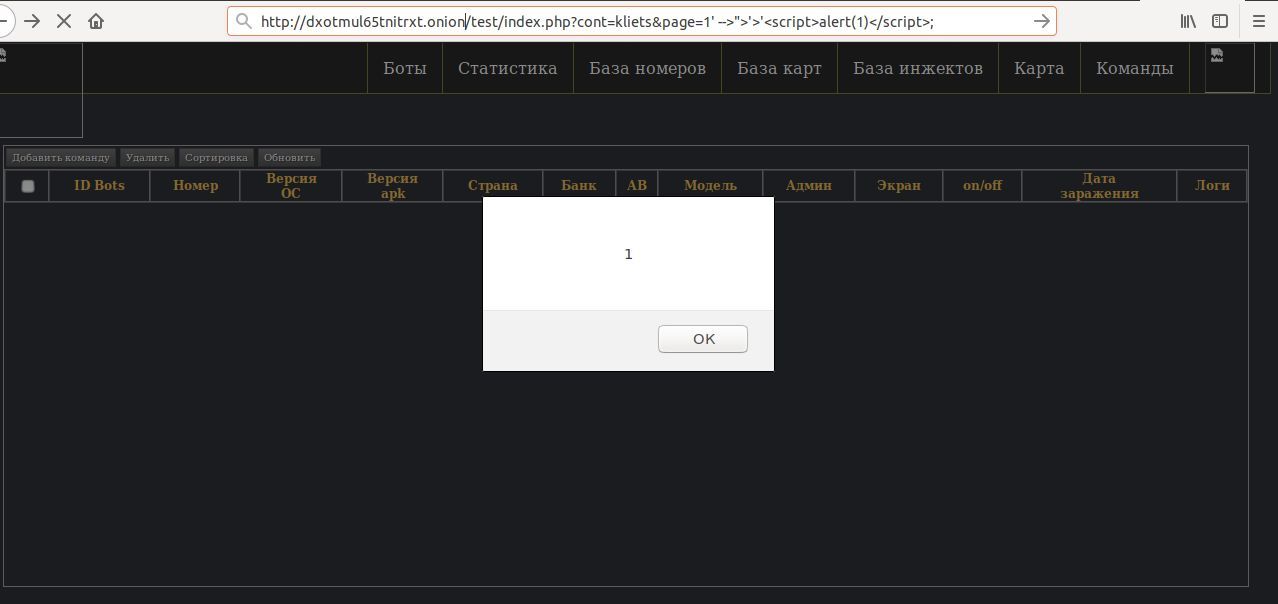Click the Дата заражения column header
1278x604 pixels.
coord(1099,186)
